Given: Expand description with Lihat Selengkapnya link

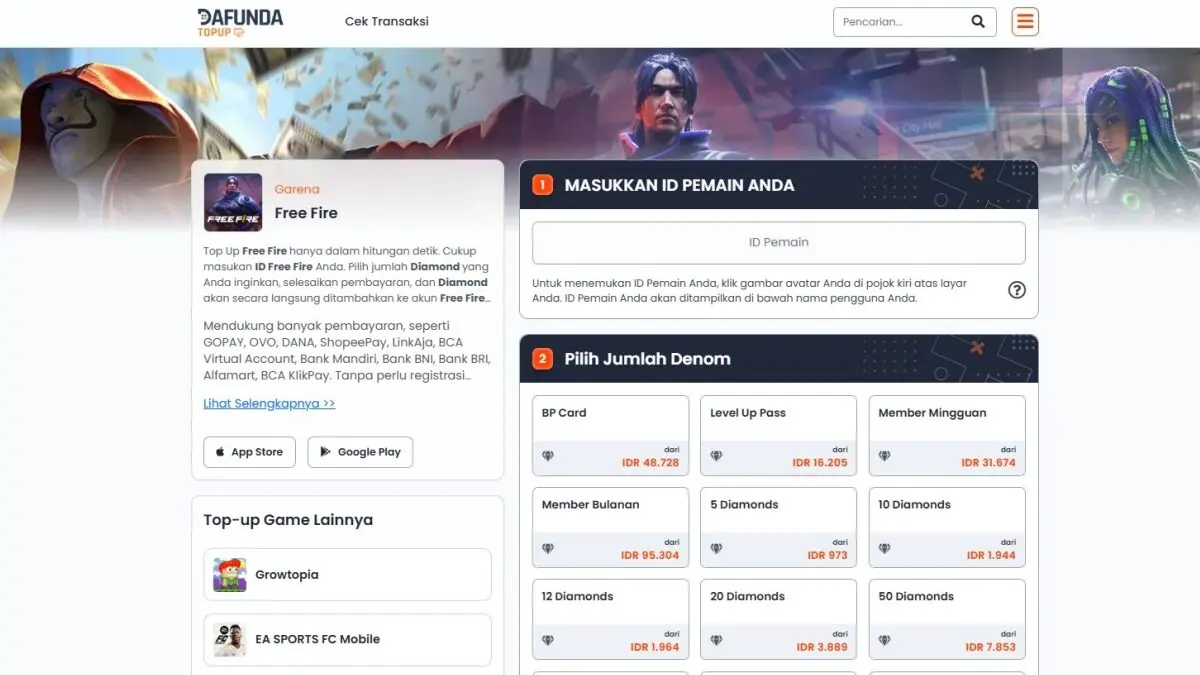Looking at the screenshot, I should pos(269,404).
